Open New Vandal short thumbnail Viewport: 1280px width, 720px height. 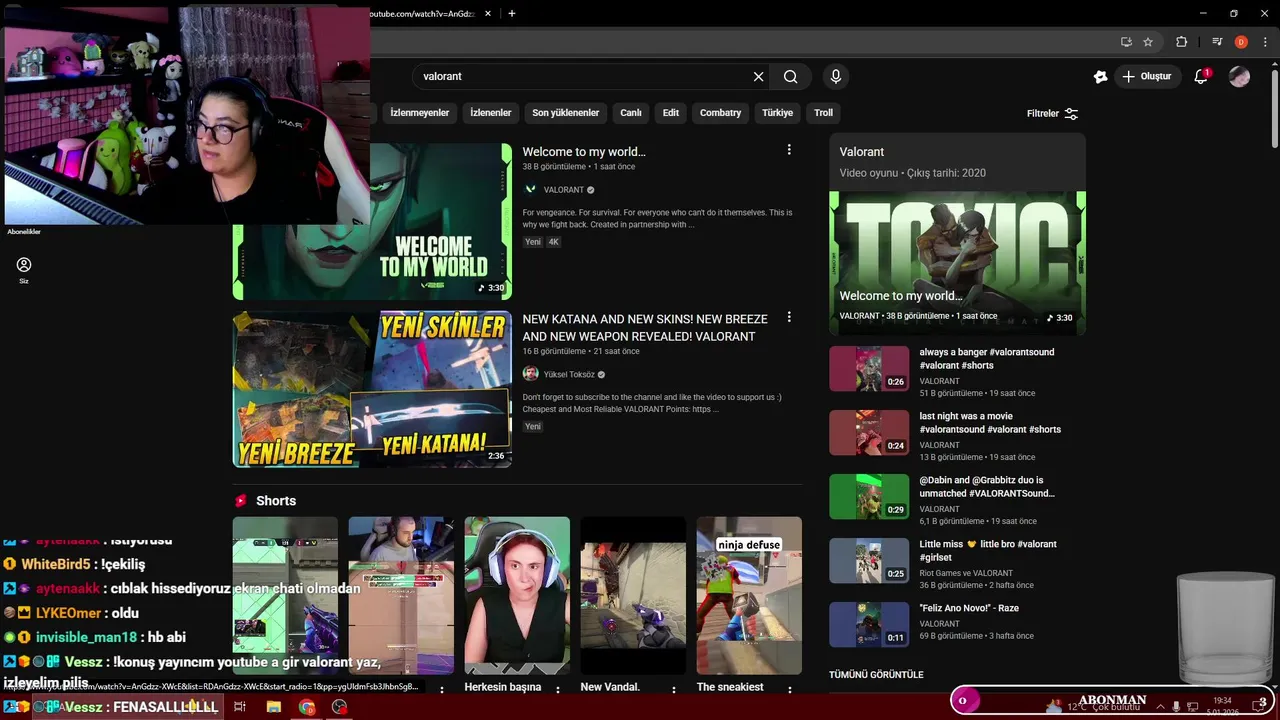(633, 595)
